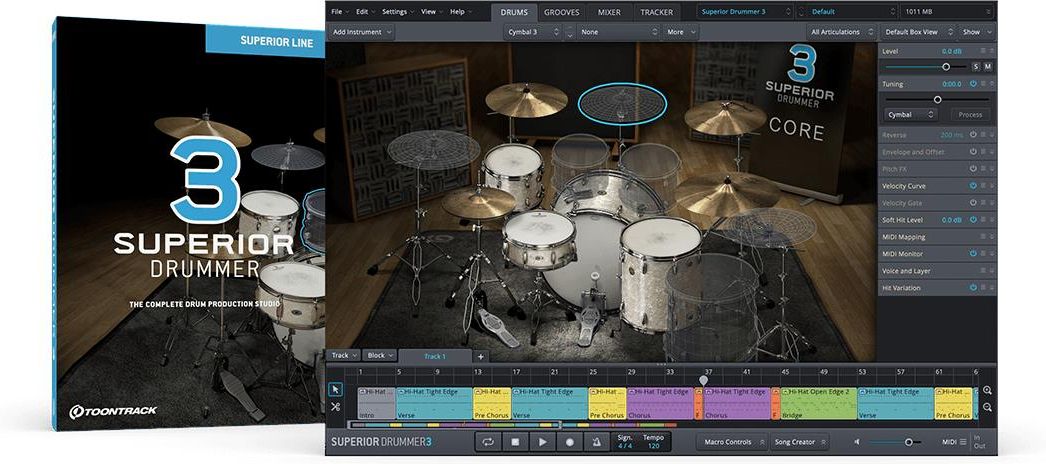The width and height of the screenshot is (1046, 464).
Task: Switch to the GROOVES tab
Action: 562,12
